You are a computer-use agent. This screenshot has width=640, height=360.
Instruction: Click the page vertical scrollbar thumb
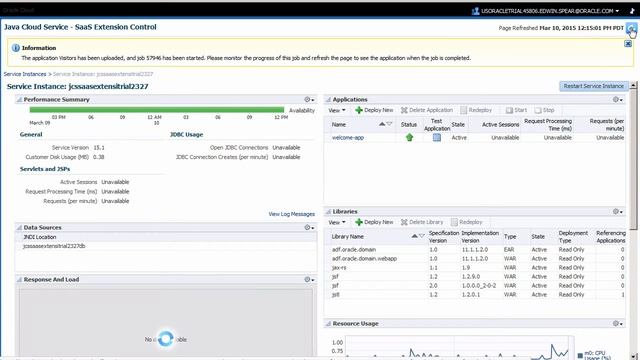tap(633, 159)
